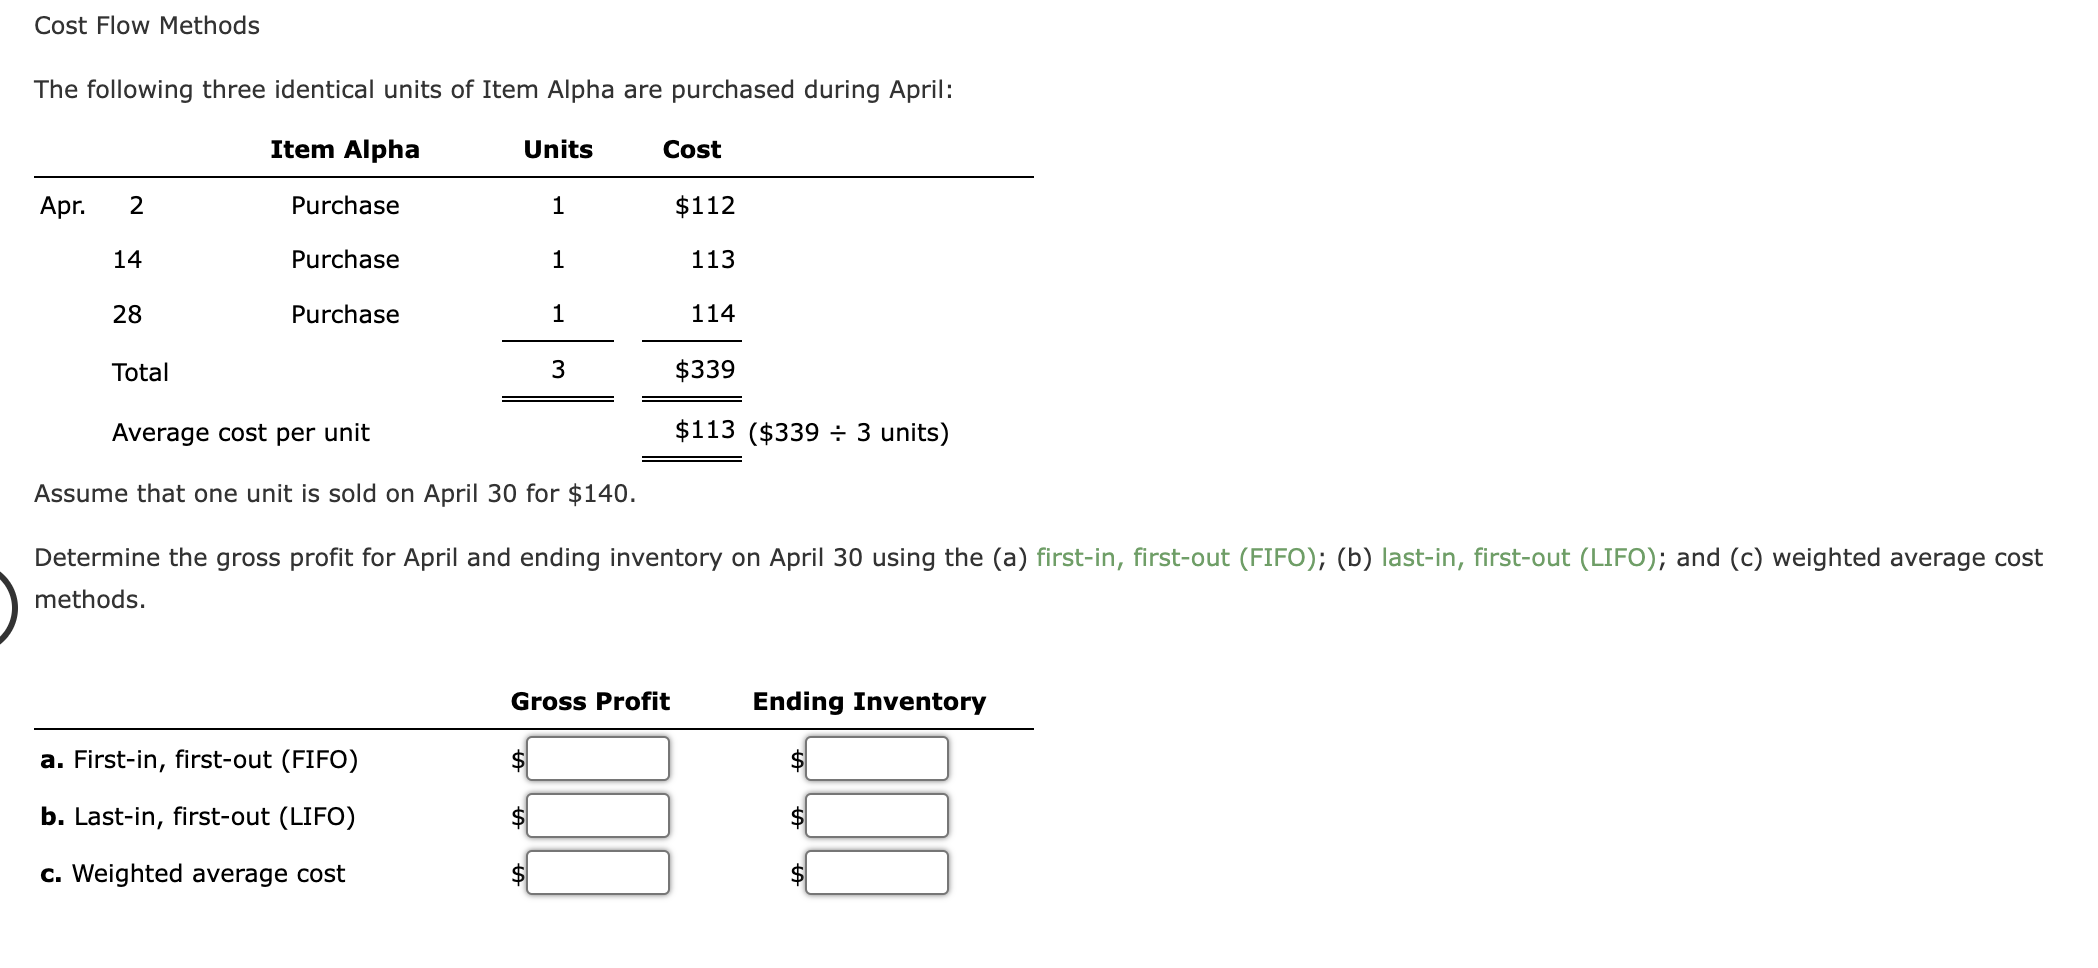Select the Average cost per unit row
The width and height of the screenshot is (2098, 968).
(x=240, y=432)
